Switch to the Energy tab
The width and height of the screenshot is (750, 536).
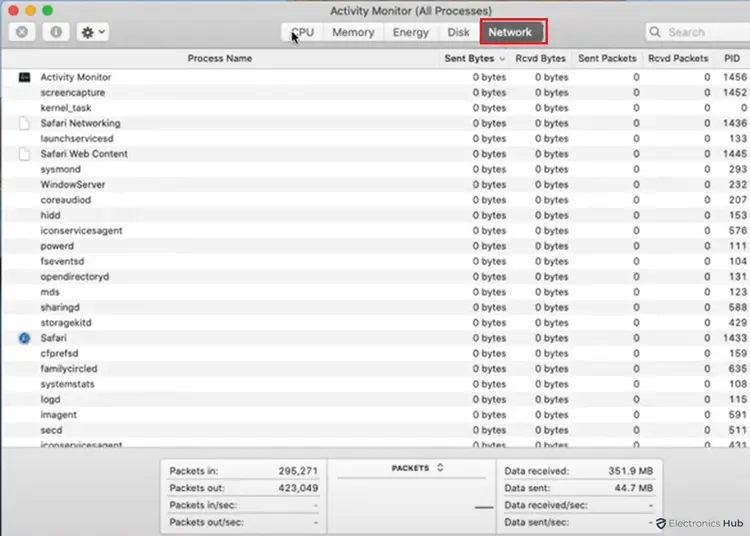410,32
